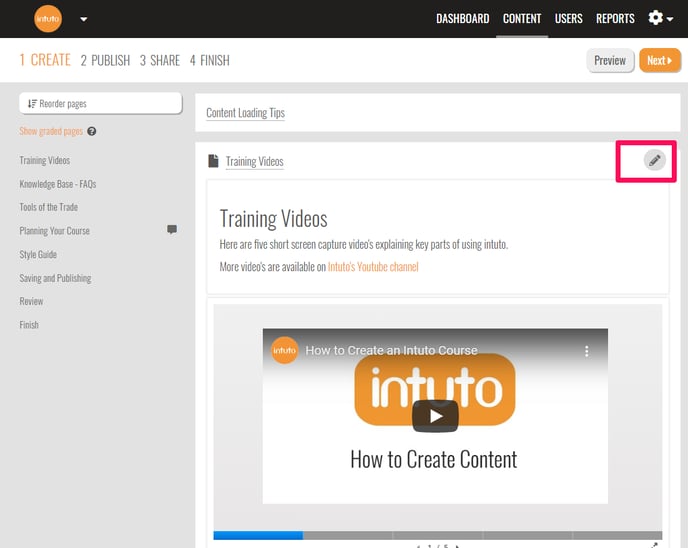Edit page with the pencil icon
This screenshot has height=548, width=688.
coord(654,160)
